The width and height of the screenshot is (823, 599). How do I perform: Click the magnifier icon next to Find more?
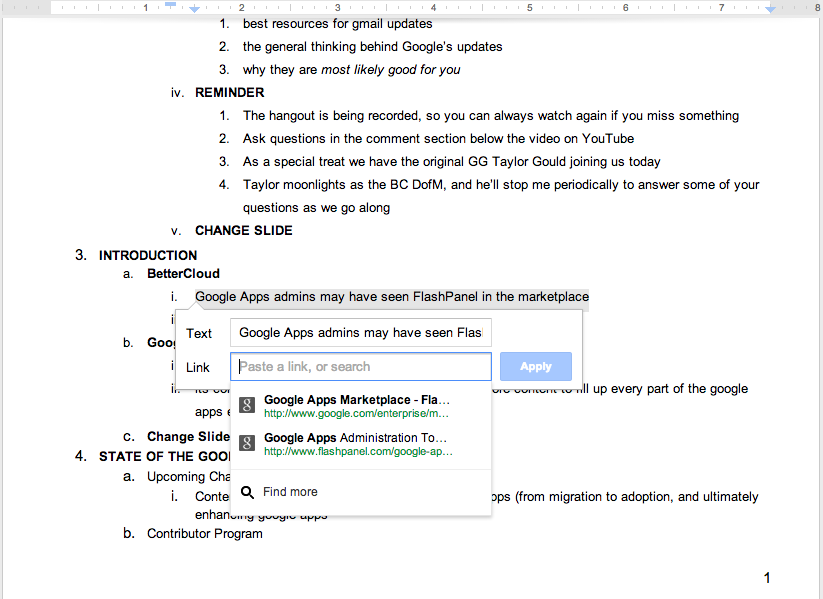pyautogui.click(x=247, y=492)
